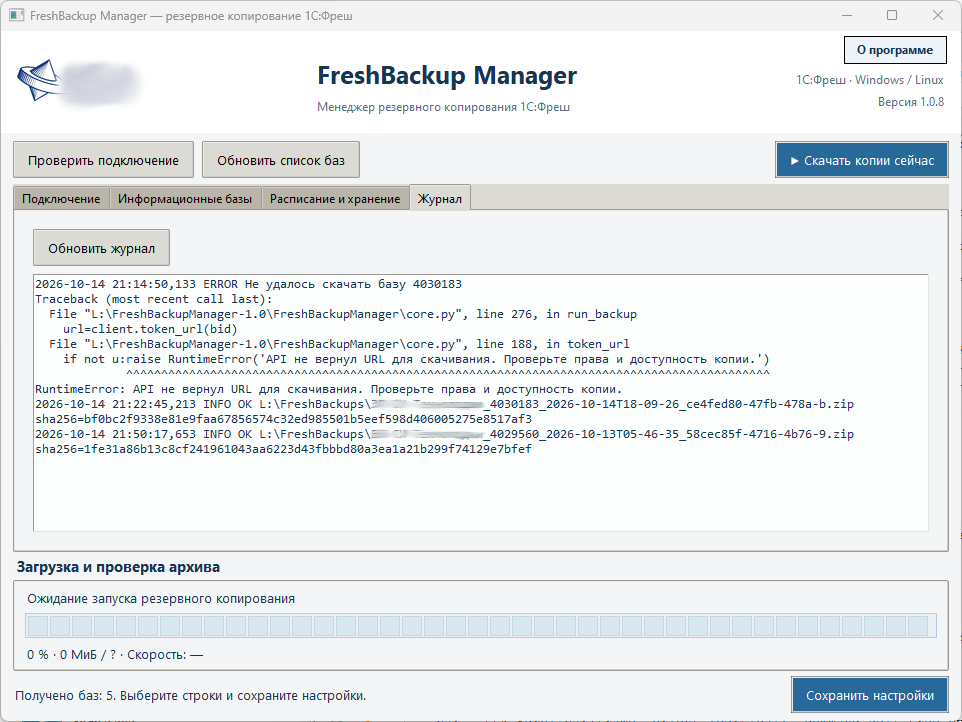Click the «RuntimeError: API не вернул URL» line
Viewport: 962px width, 722px height.
click(x=328, y=389)
